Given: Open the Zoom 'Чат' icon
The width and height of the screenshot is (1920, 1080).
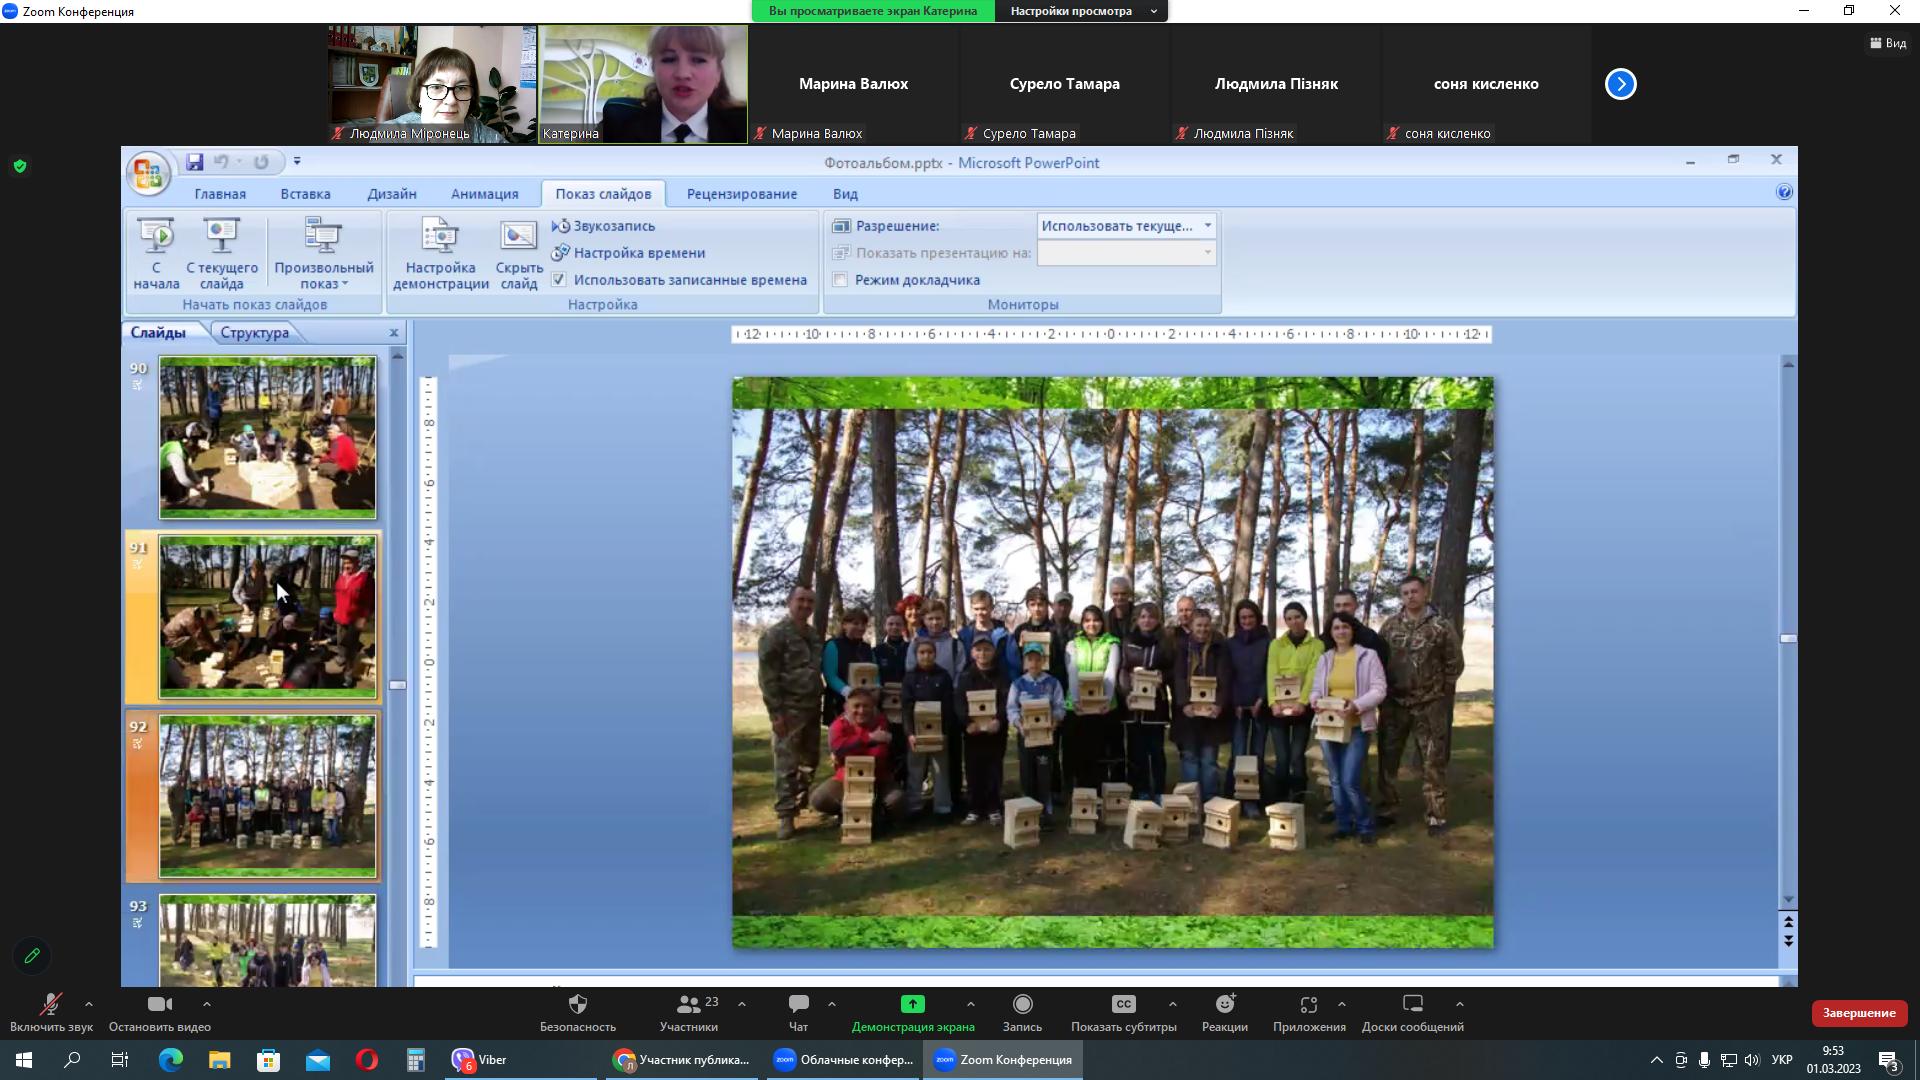Looking at the screenshot, I should coord(798,1004).
